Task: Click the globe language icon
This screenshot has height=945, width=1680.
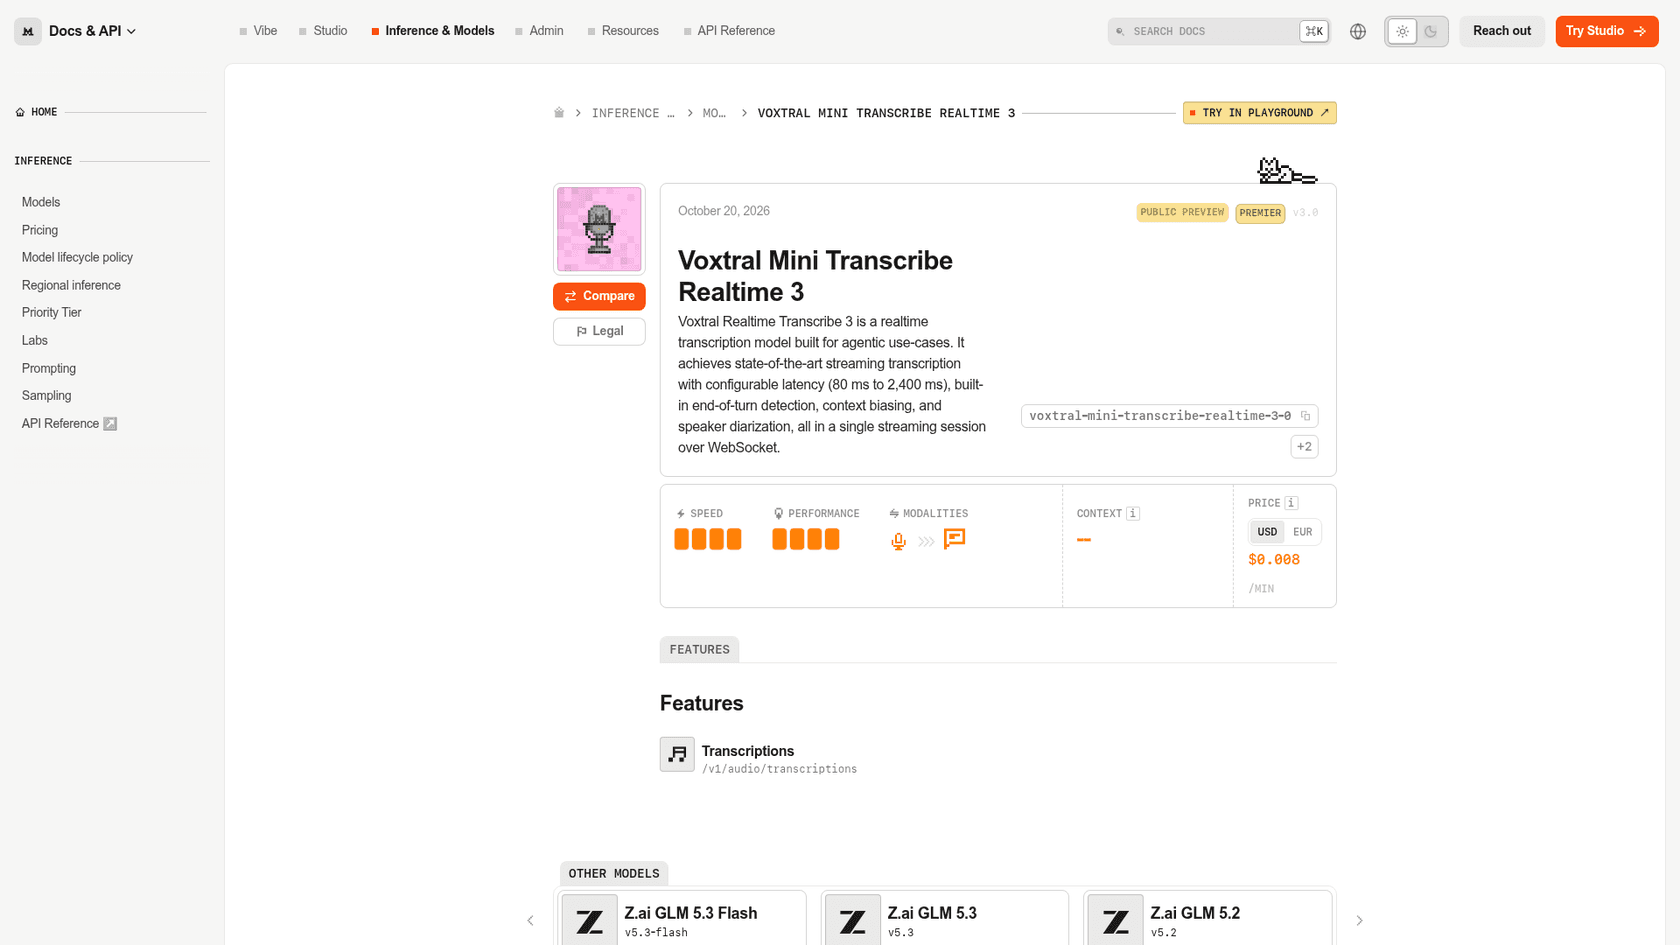Action: (1357, 31)
